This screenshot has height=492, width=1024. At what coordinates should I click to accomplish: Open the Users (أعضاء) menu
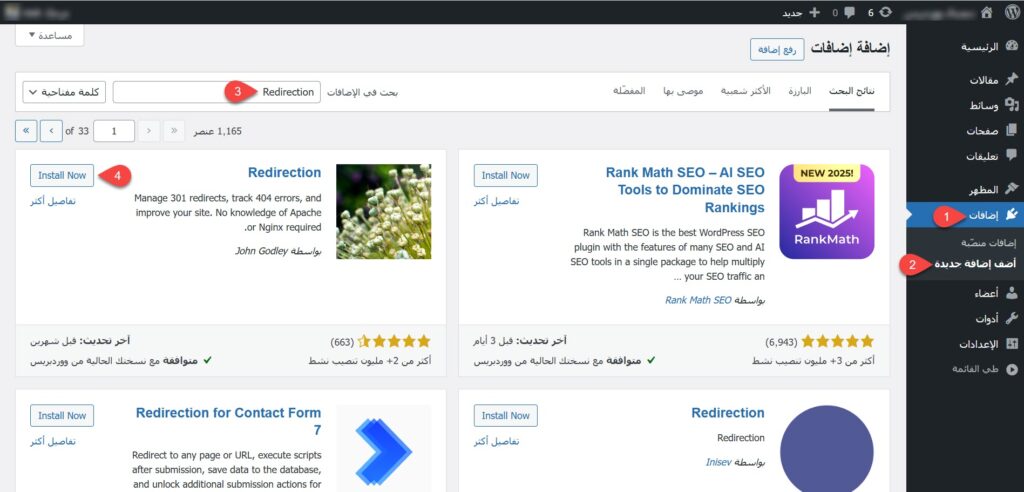(994, 294)
